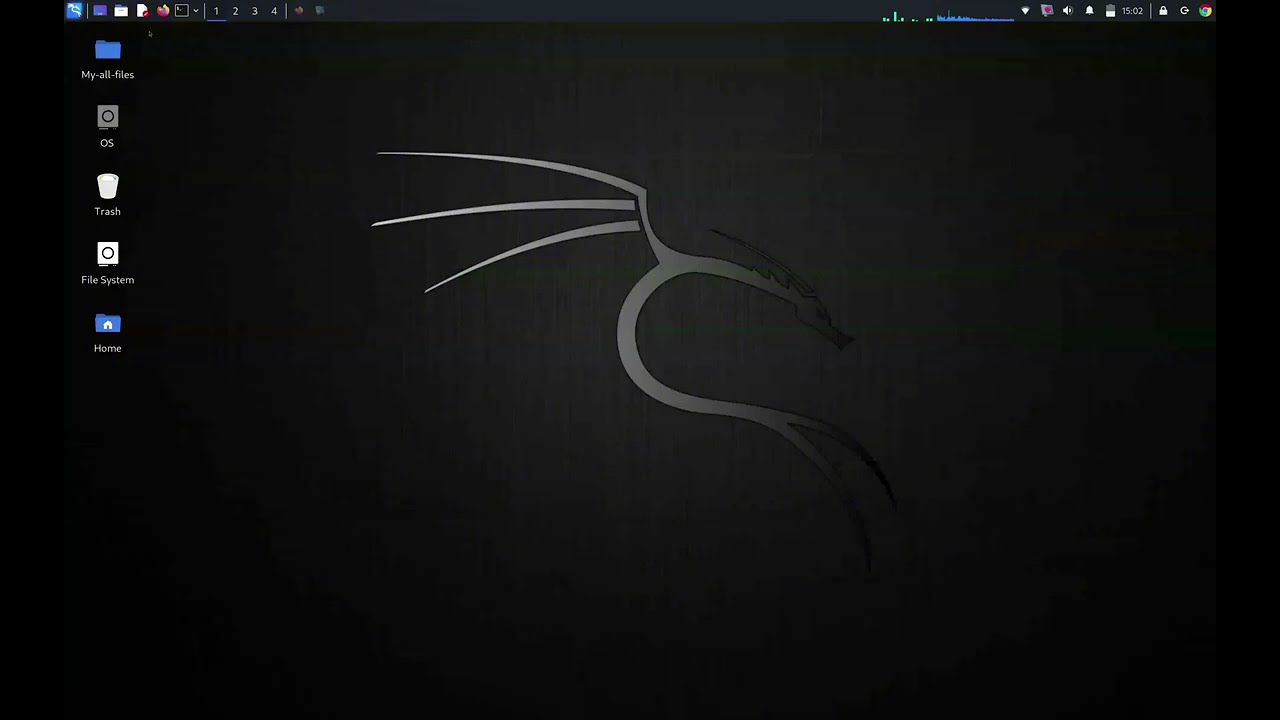This screenshot has width=1280, height=720.
Task: Click the log out panel icon
Action: [1184, 11]
